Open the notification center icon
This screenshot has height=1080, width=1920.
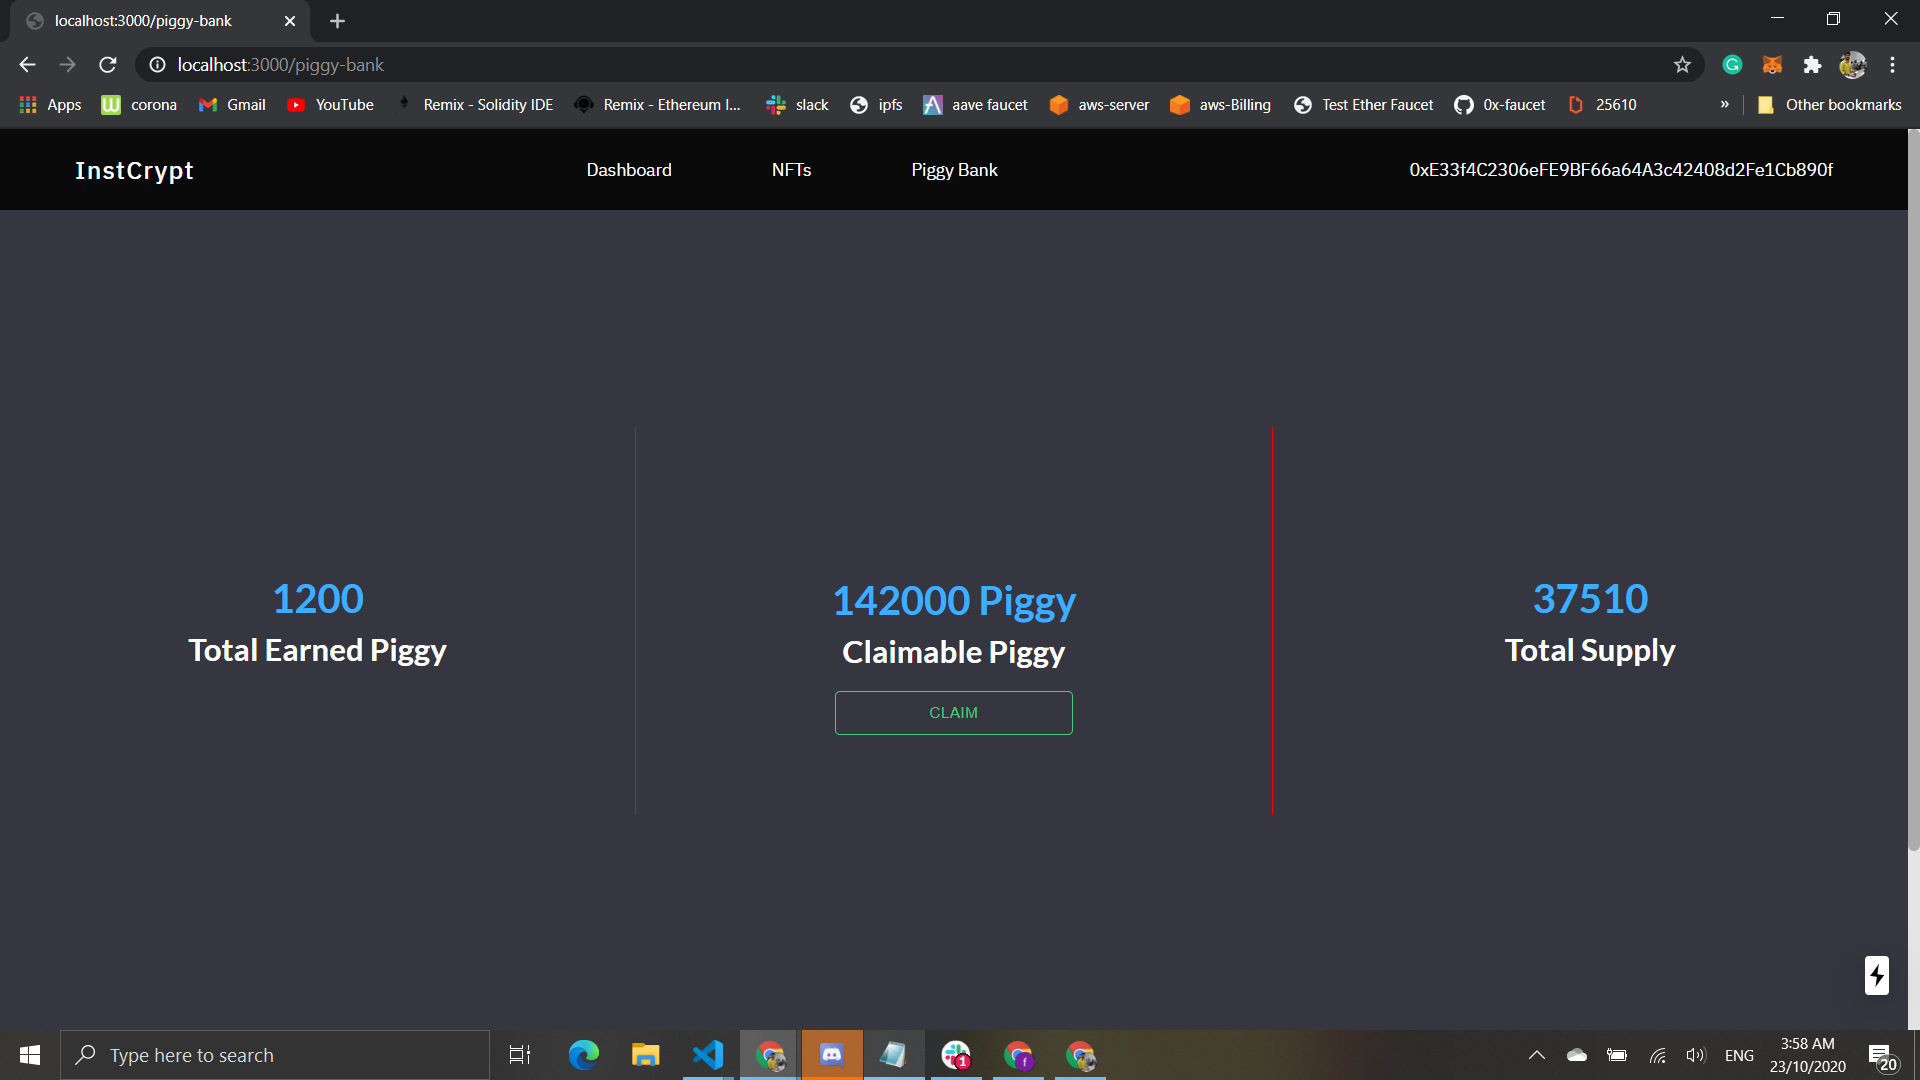pyautogui.click(x=1882, y=1056)
